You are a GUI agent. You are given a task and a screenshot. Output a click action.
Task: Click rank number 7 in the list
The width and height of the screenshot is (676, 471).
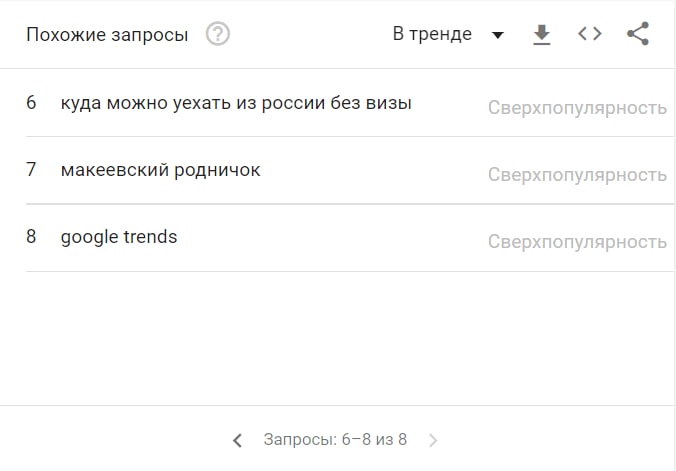click(31, 170)
